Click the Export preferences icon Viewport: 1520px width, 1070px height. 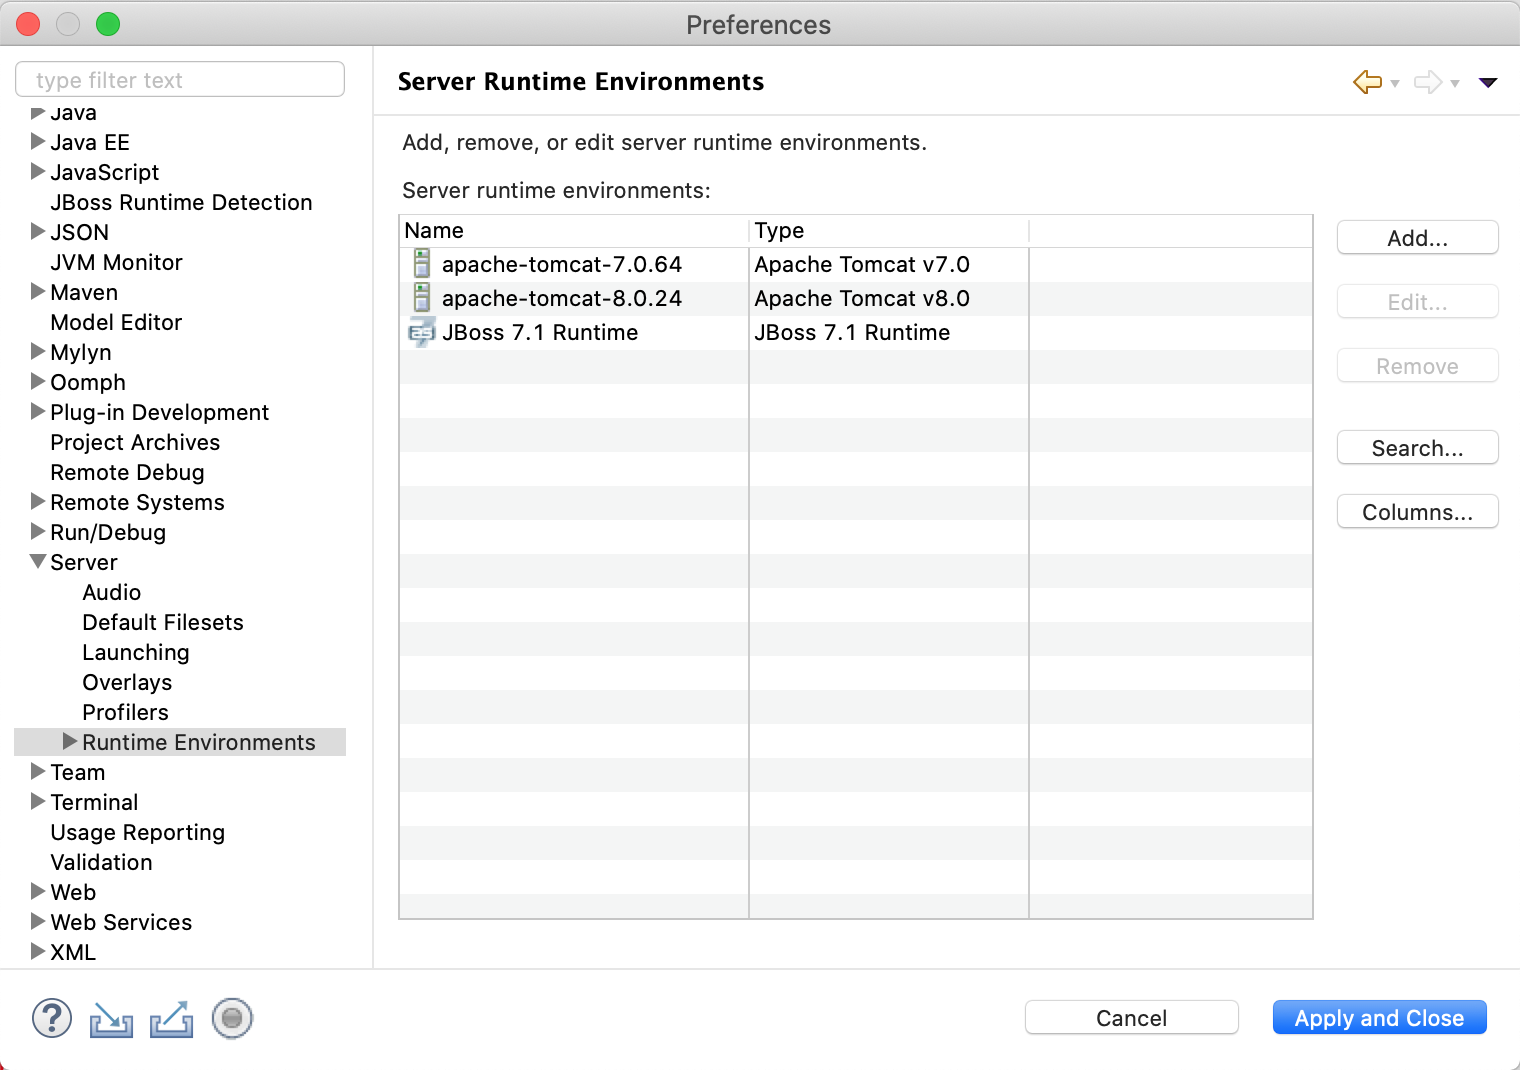(x=172, y=1019)
